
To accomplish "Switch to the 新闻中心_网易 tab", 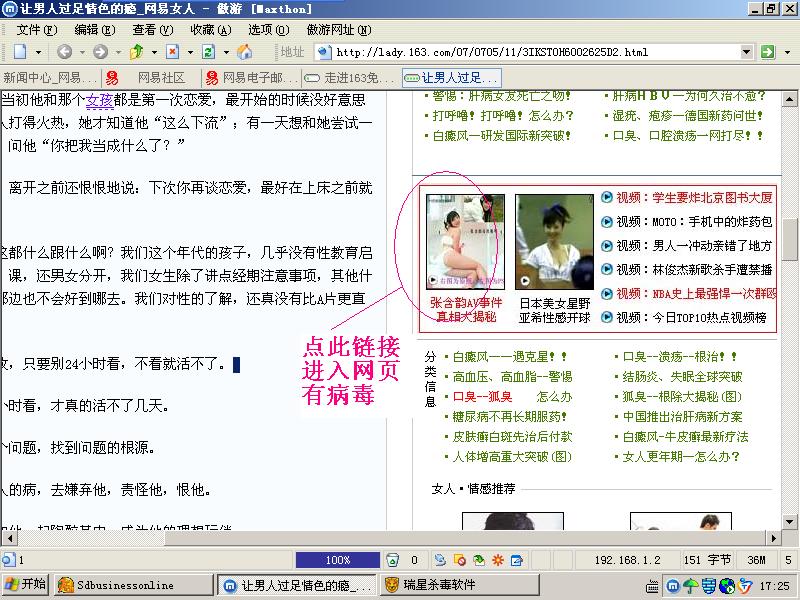I will coord(50,78).
